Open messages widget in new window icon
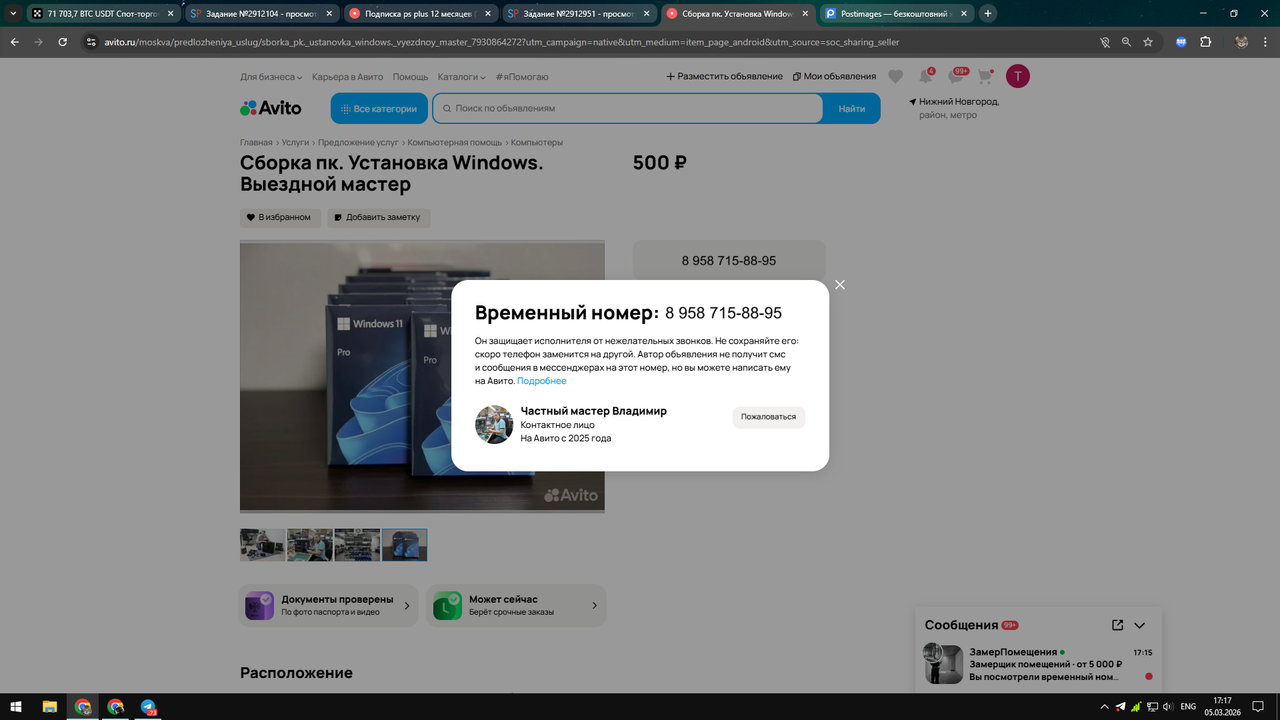This screenshot has width=1280, height=720. point(1118,625)
